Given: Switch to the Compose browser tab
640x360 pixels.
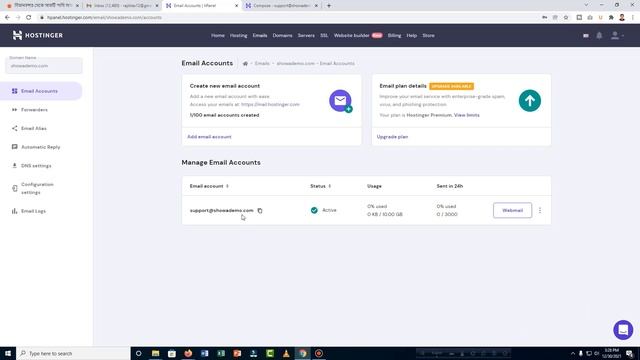Looking at the screenshot, I should click(281, 6).
